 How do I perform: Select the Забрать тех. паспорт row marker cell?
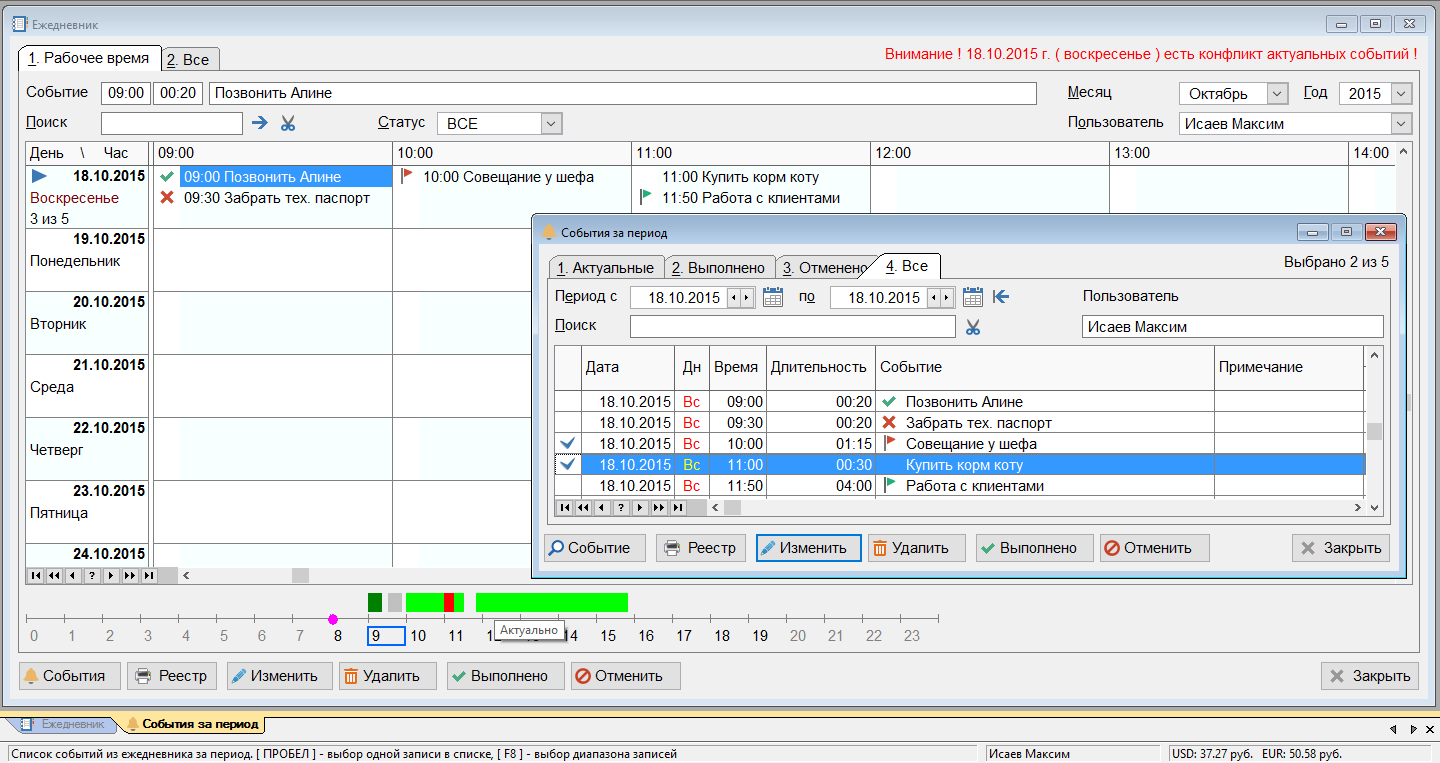(x=568, y=422)
